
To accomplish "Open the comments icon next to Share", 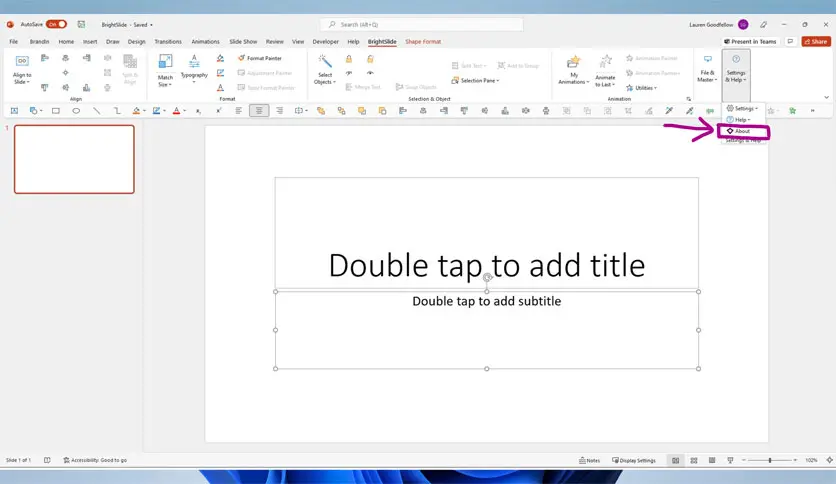I will point(790,42).
